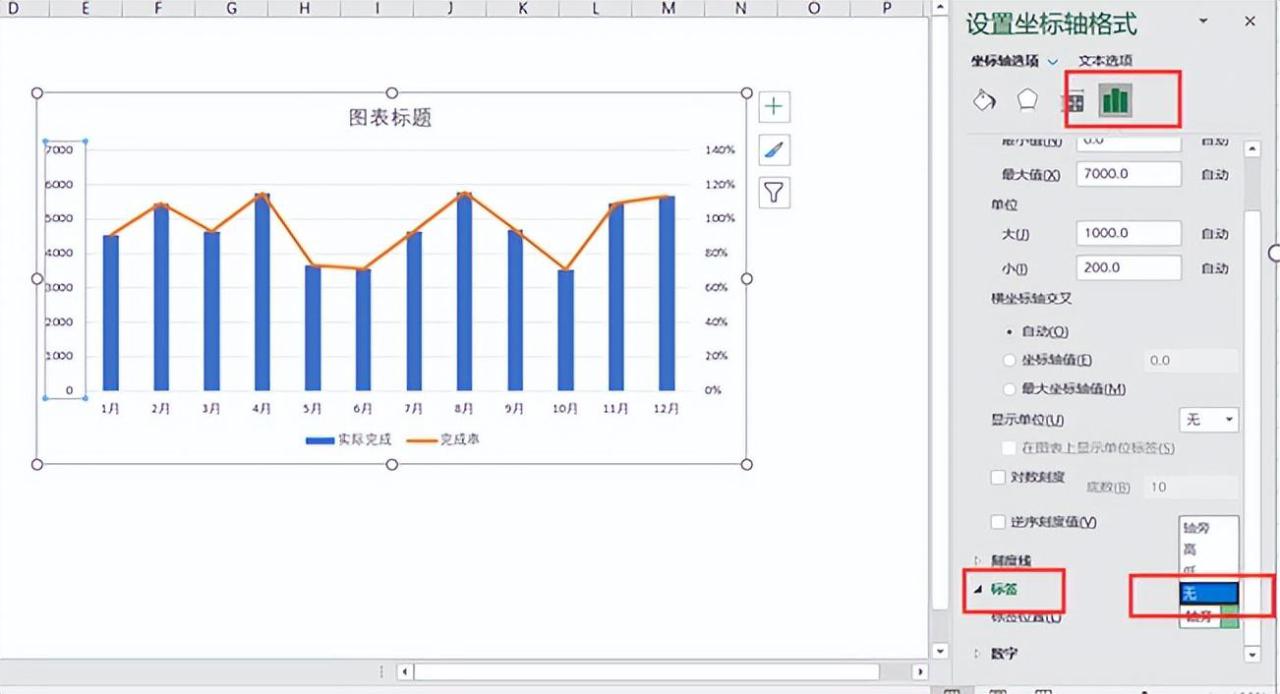Select the 坐标轴值(E) radio button
This screenshot has height=694, width=1280.
pyautogui.click(x=1010, y=360)
